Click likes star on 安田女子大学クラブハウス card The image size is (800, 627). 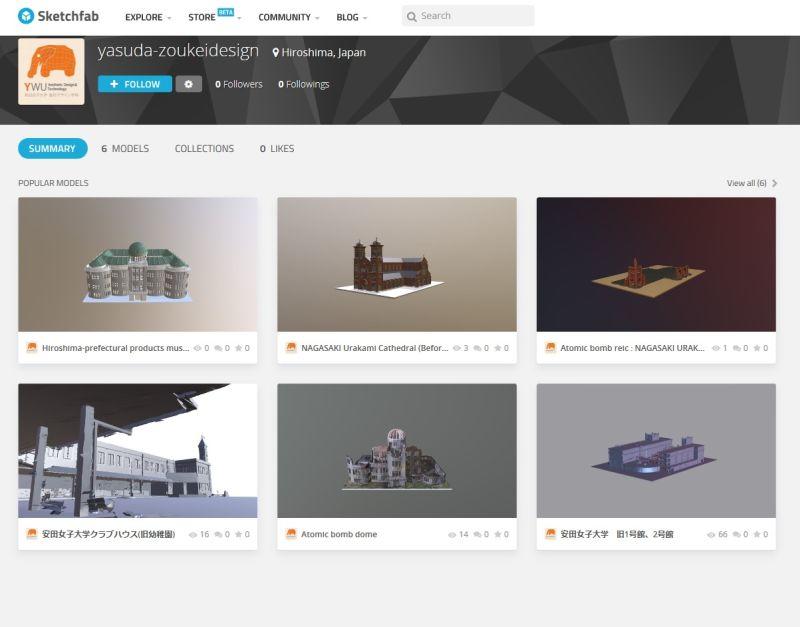coord(238,534)
